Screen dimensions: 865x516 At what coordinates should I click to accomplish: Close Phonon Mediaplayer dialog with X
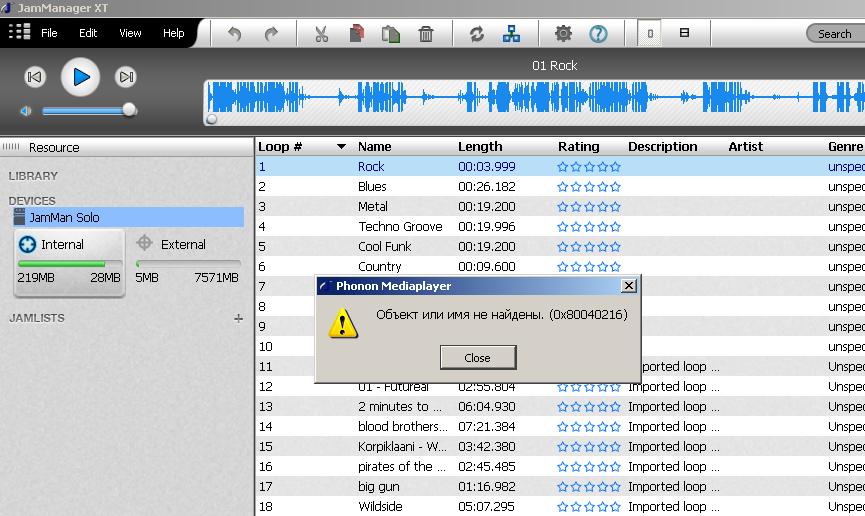pyautogui.click(x=628, y=285)
